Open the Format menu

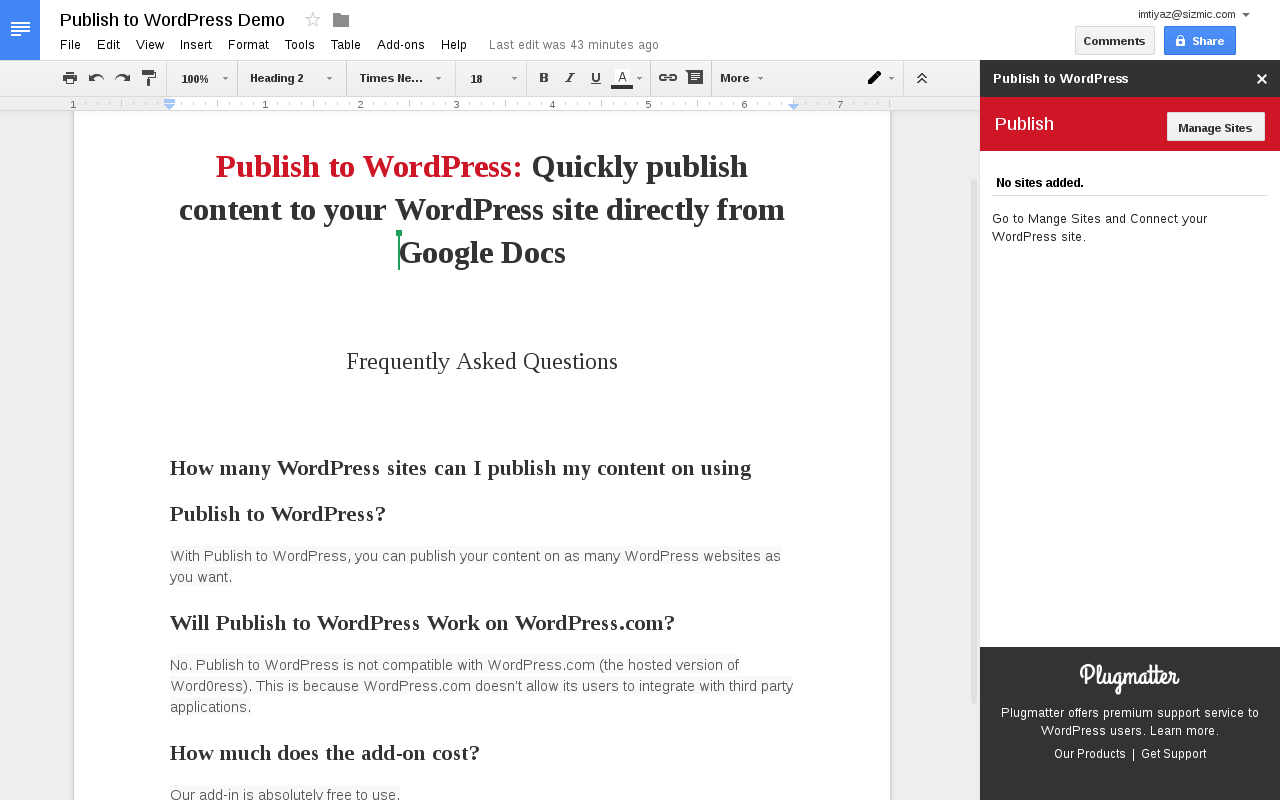(248, 45)
